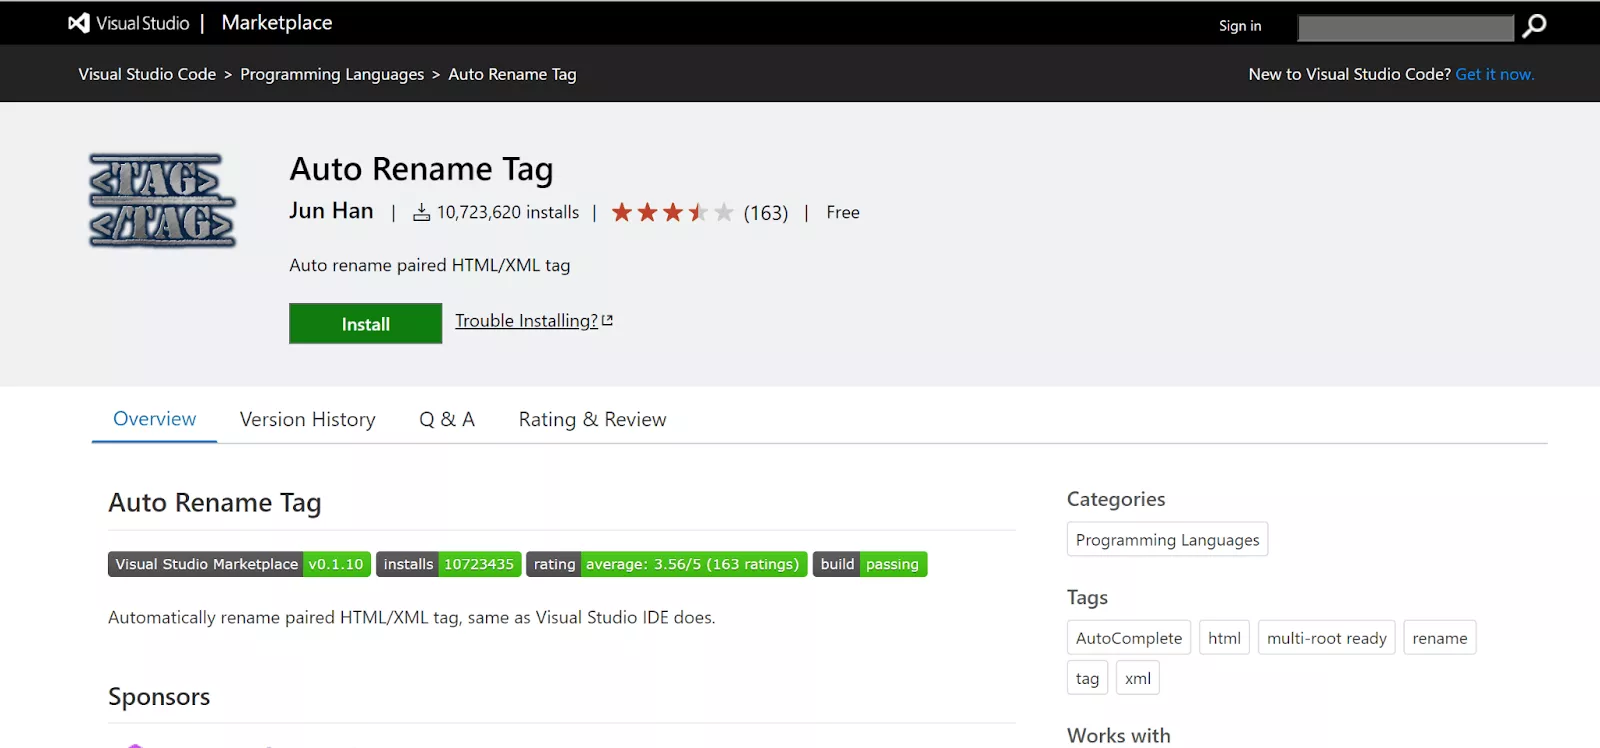
Task: Navigate to Visual Studio Code breadcrumb
Action: [x=147, y=74]
